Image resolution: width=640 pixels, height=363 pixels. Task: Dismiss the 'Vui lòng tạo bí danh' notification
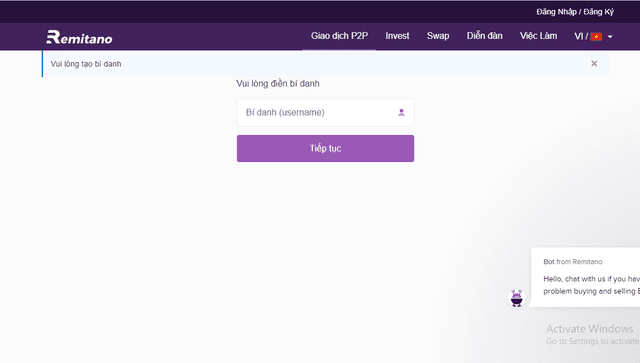click(x=594, y=63)
